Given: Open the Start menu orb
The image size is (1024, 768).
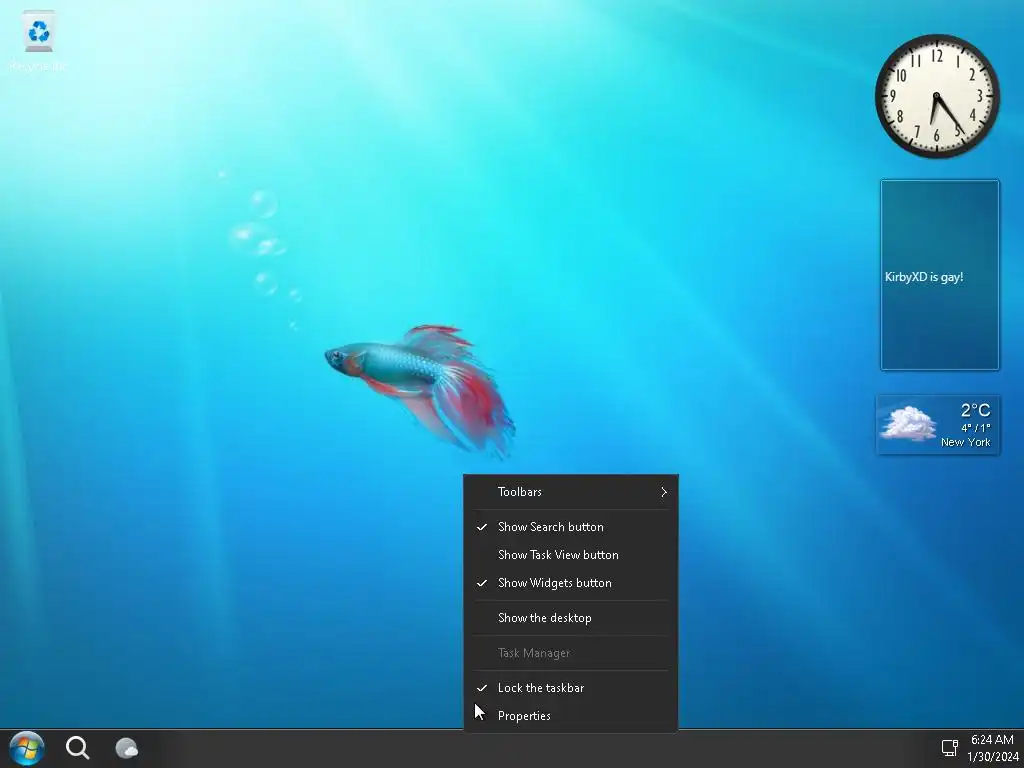Looking at the screenshot, I should (x=27, y=748).
